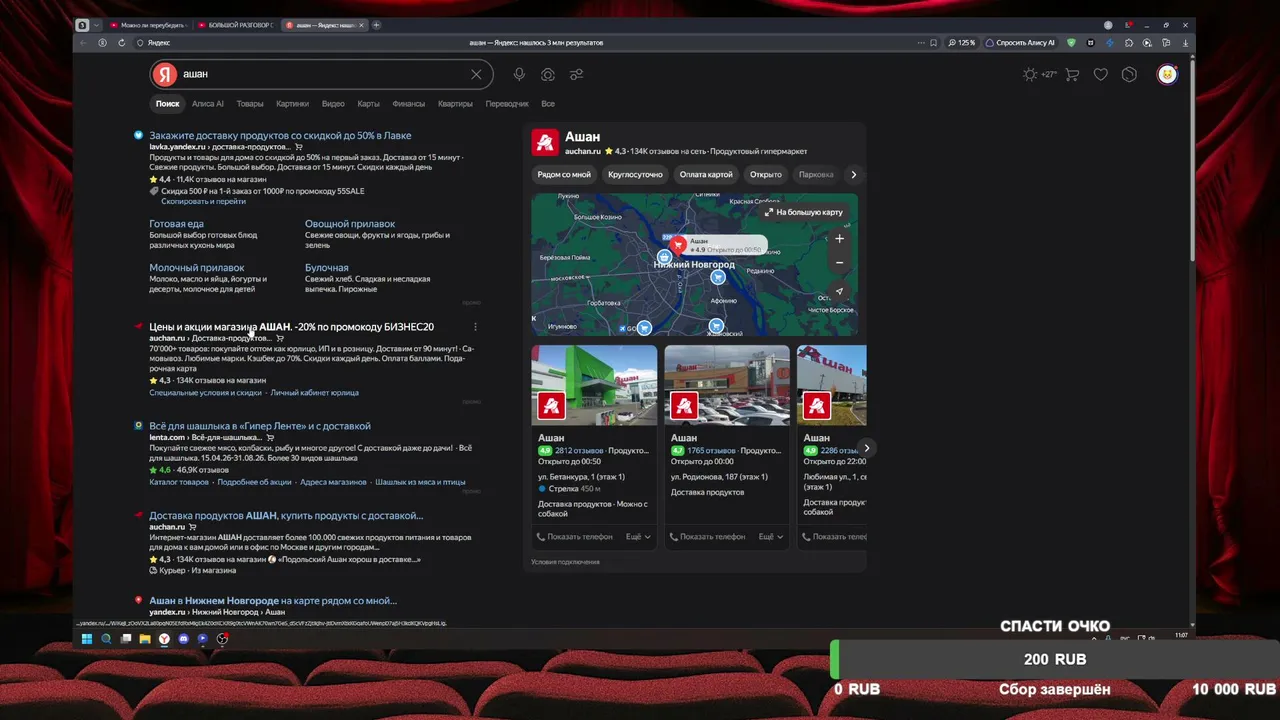This screenshot has width=1280, height=720.
Task: Open the user profile avatar
Action: [1167, 74]
